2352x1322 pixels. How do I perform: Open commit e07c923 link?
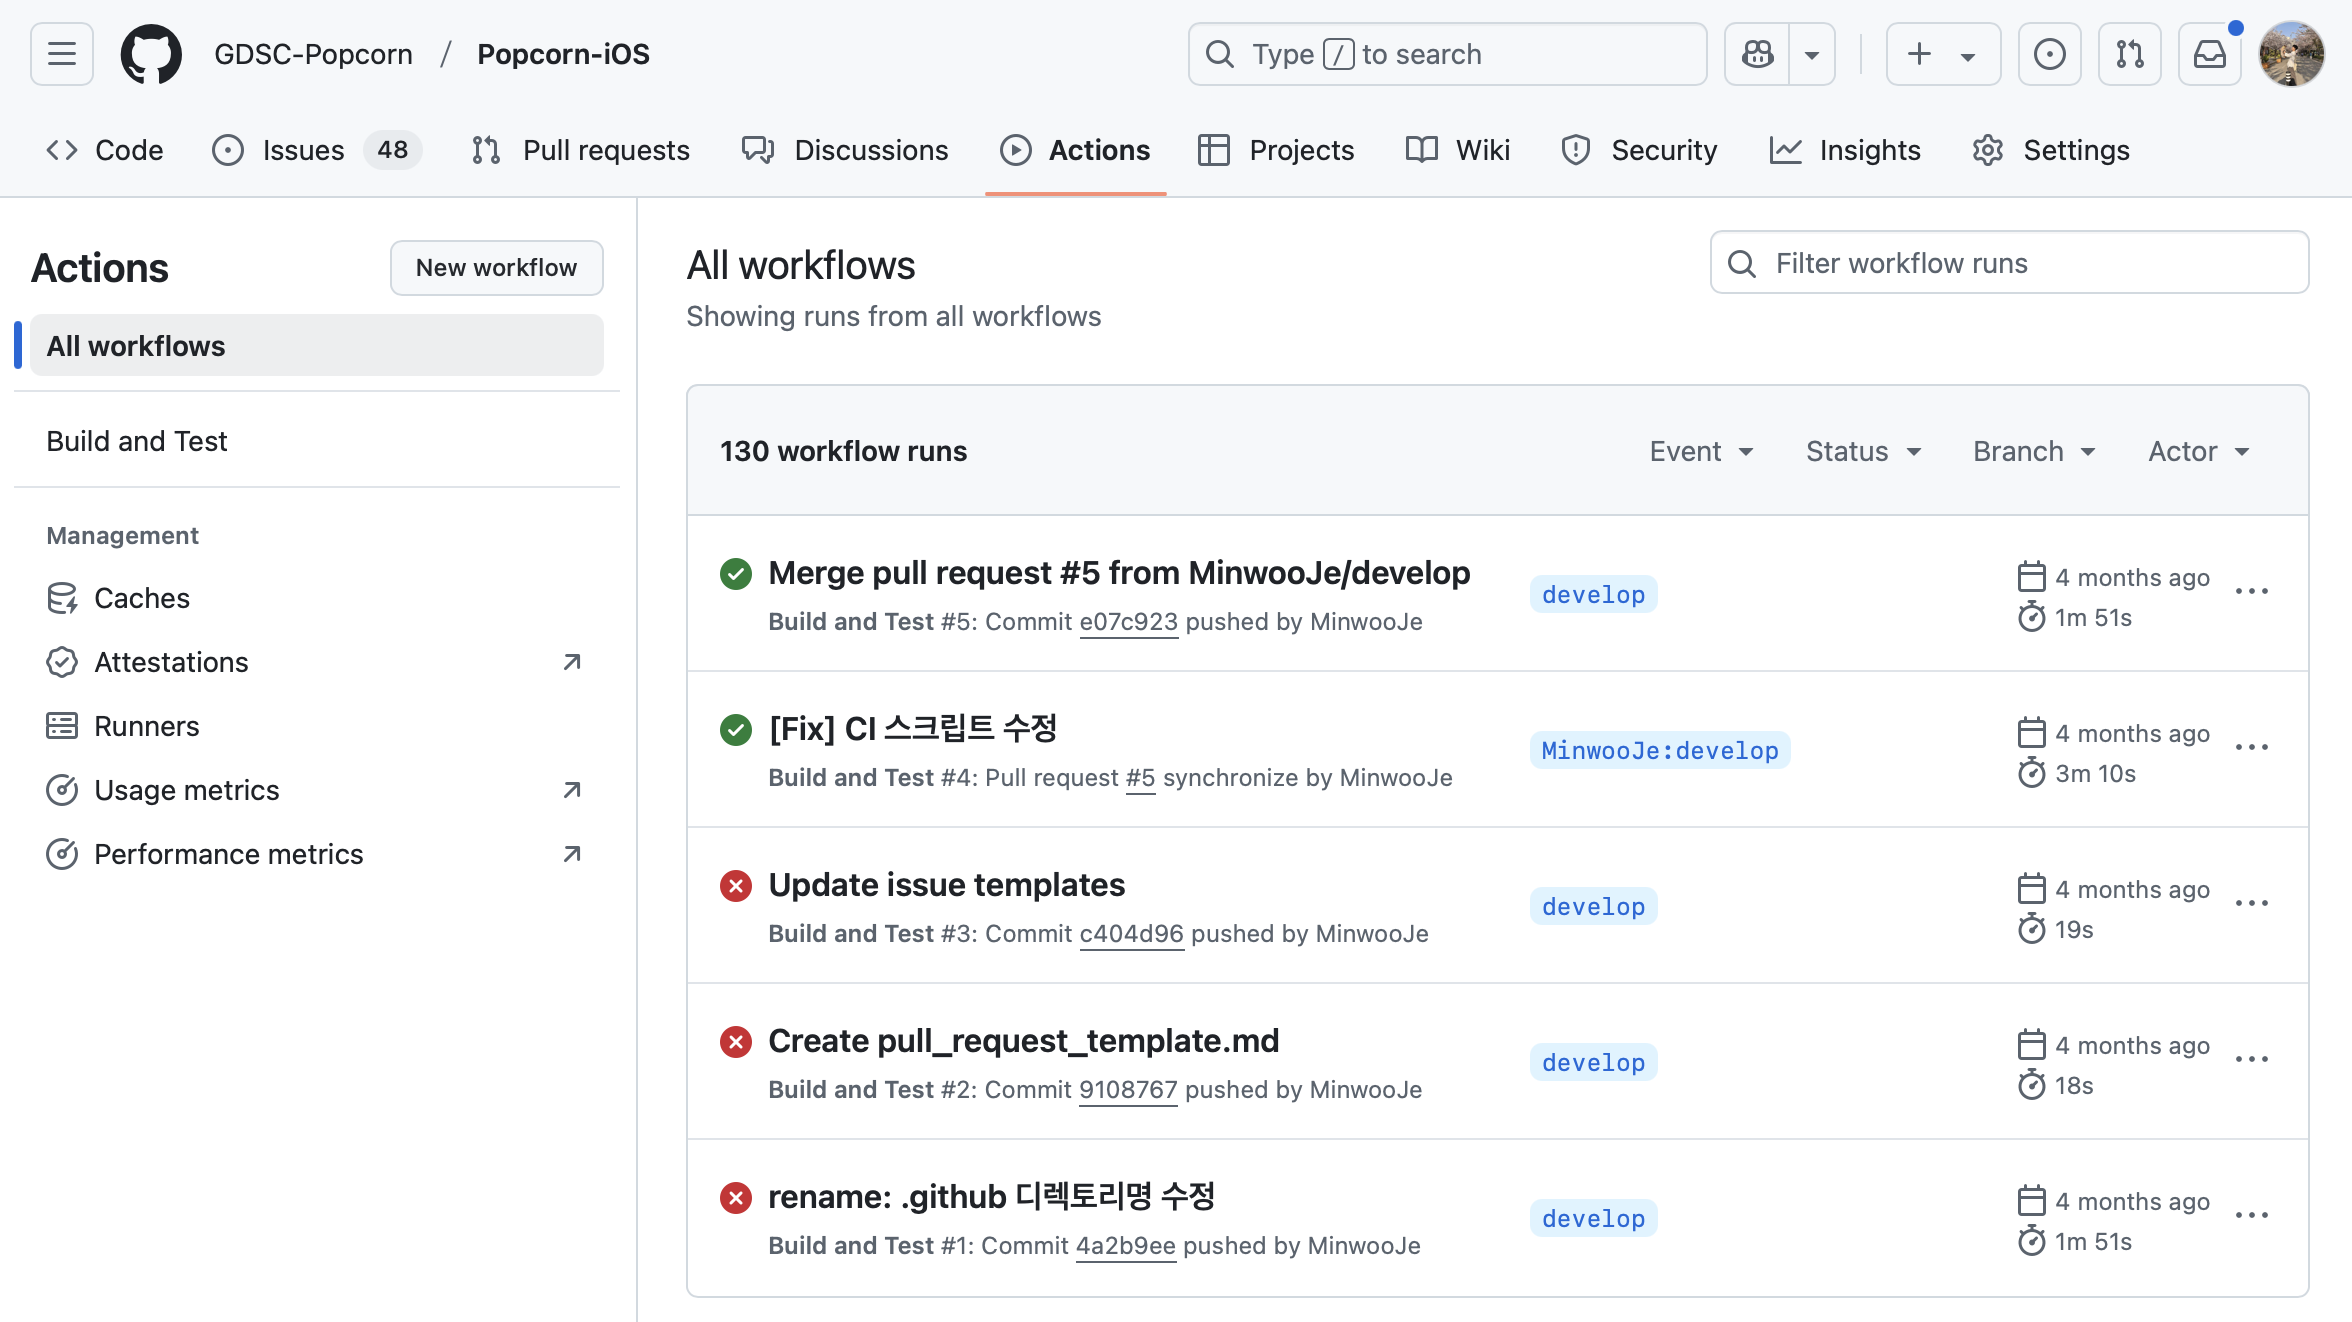(1128, 622)
